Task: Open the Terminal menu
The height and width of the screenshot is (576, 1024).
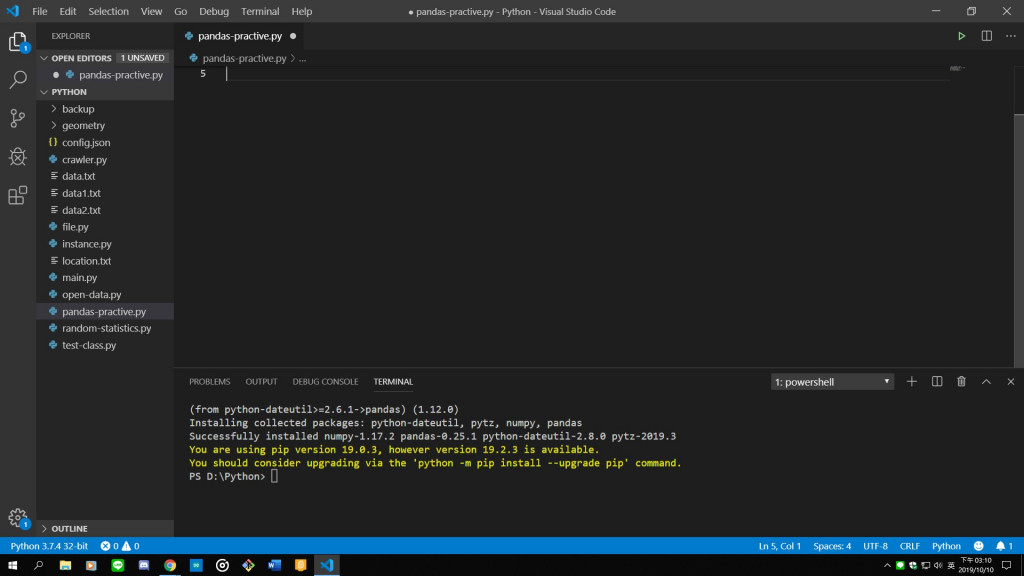Action: coord(260,11)
